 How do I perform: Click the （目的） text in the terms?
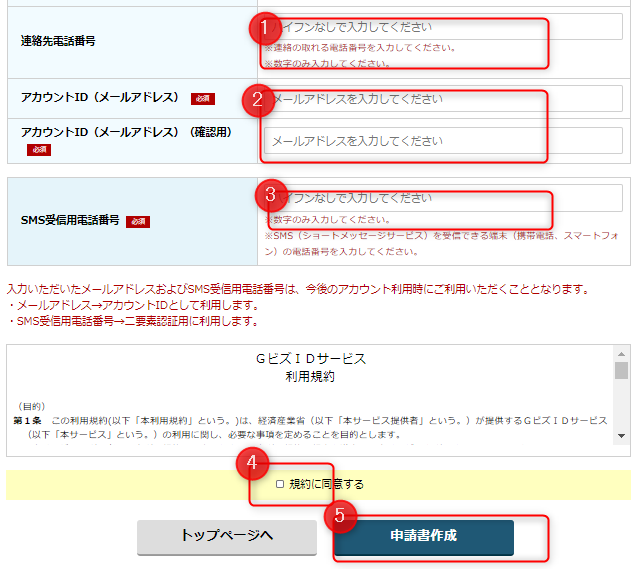coord(32,406)
